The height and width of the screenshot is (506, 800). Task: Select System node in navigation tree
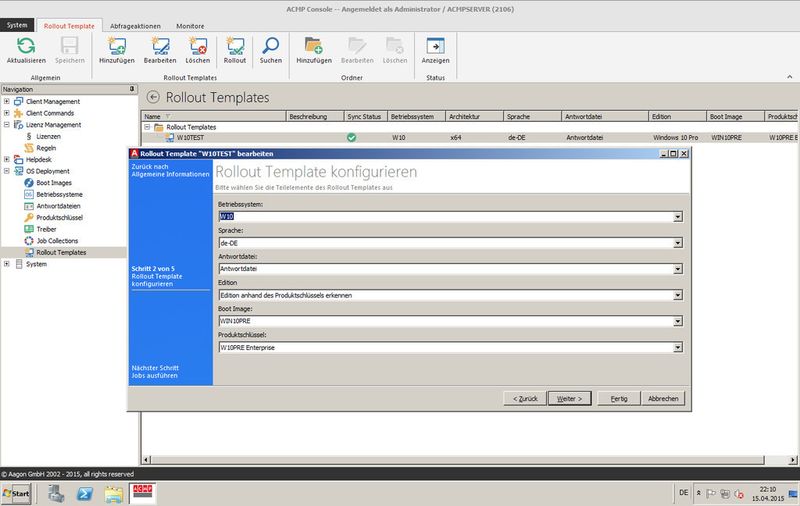[x=36, y=264]
